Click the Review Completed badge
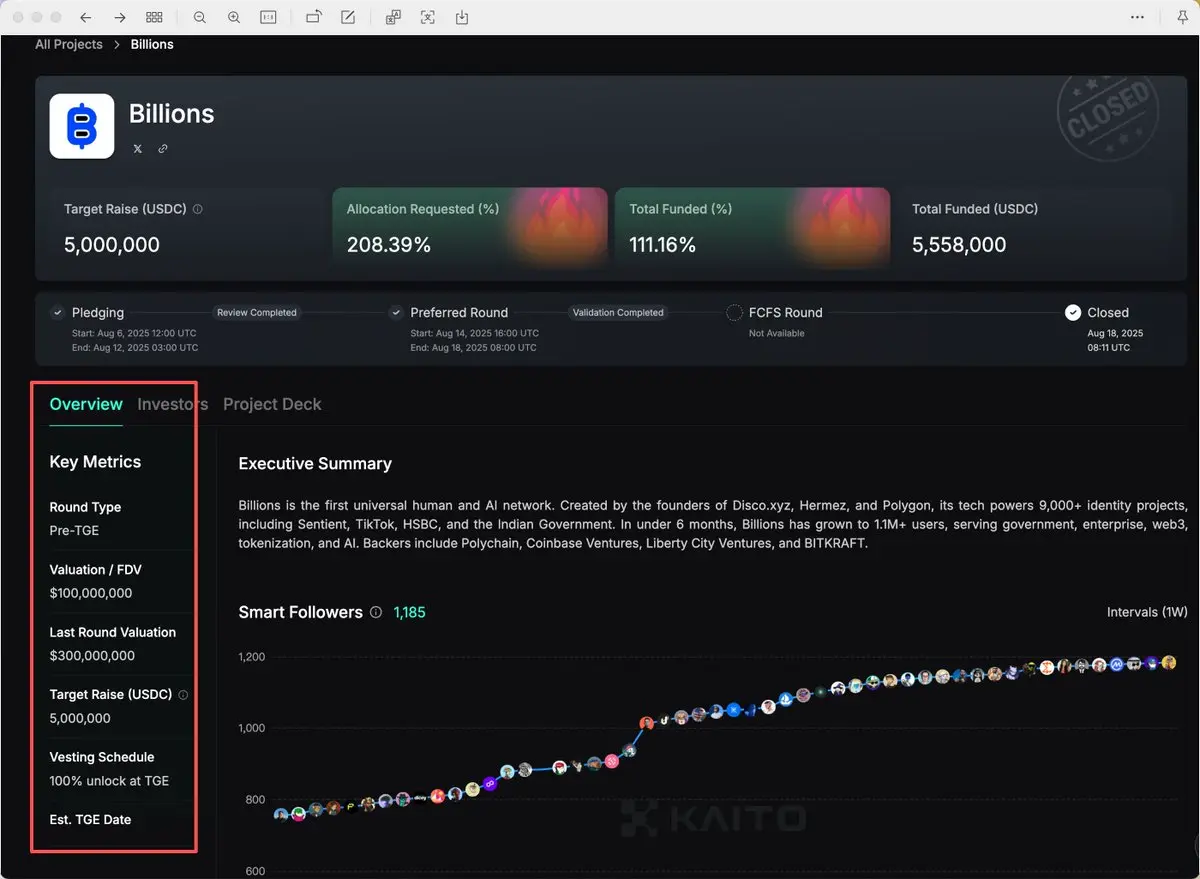Viewport: 1200px width, 879px height. tap(257, 313)
